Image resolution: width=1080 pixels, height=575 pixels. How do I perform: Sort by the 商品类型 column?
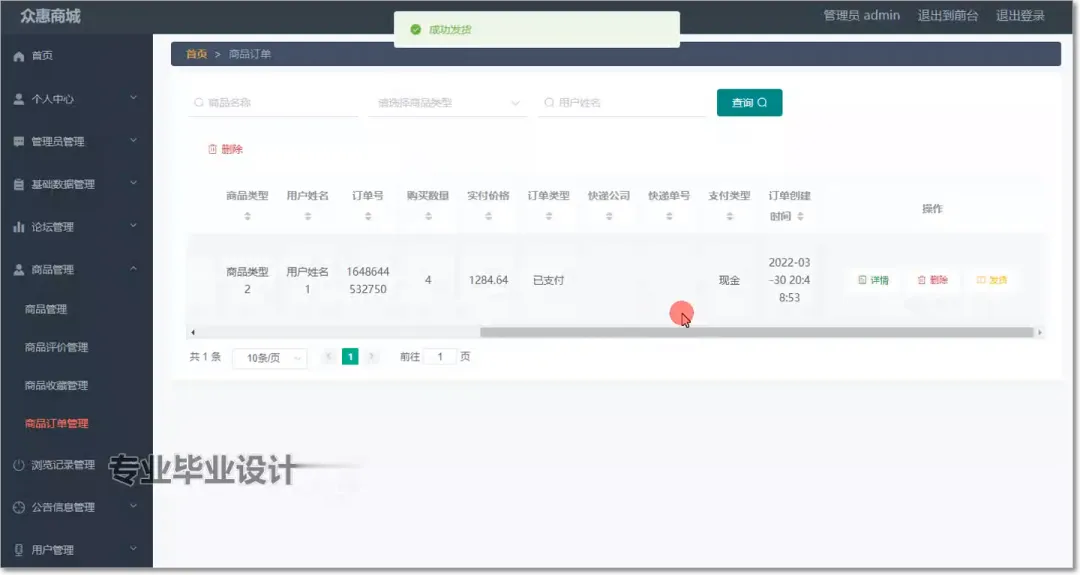[x=247, y=216]
